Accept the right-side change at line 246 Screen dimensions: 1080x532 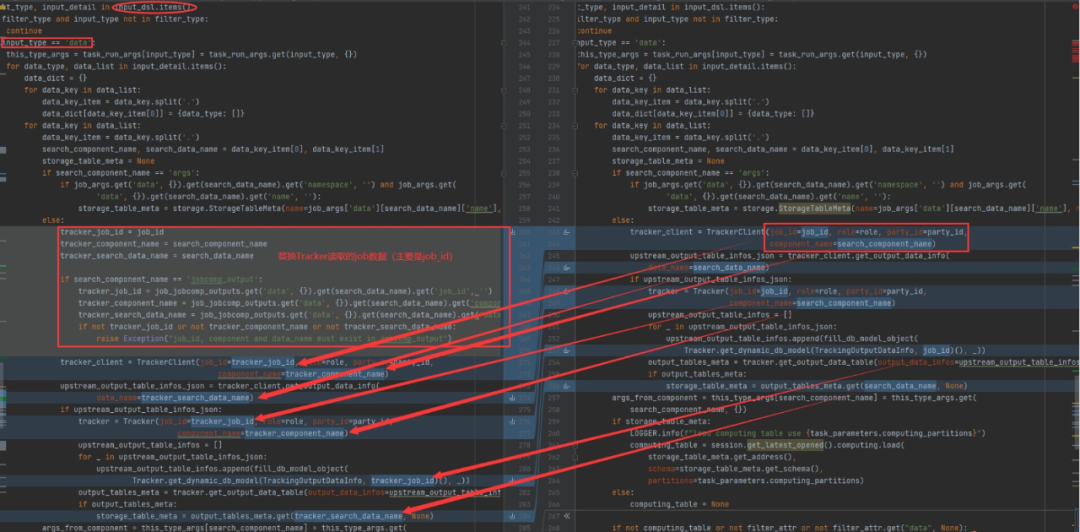tap(565, 267)
